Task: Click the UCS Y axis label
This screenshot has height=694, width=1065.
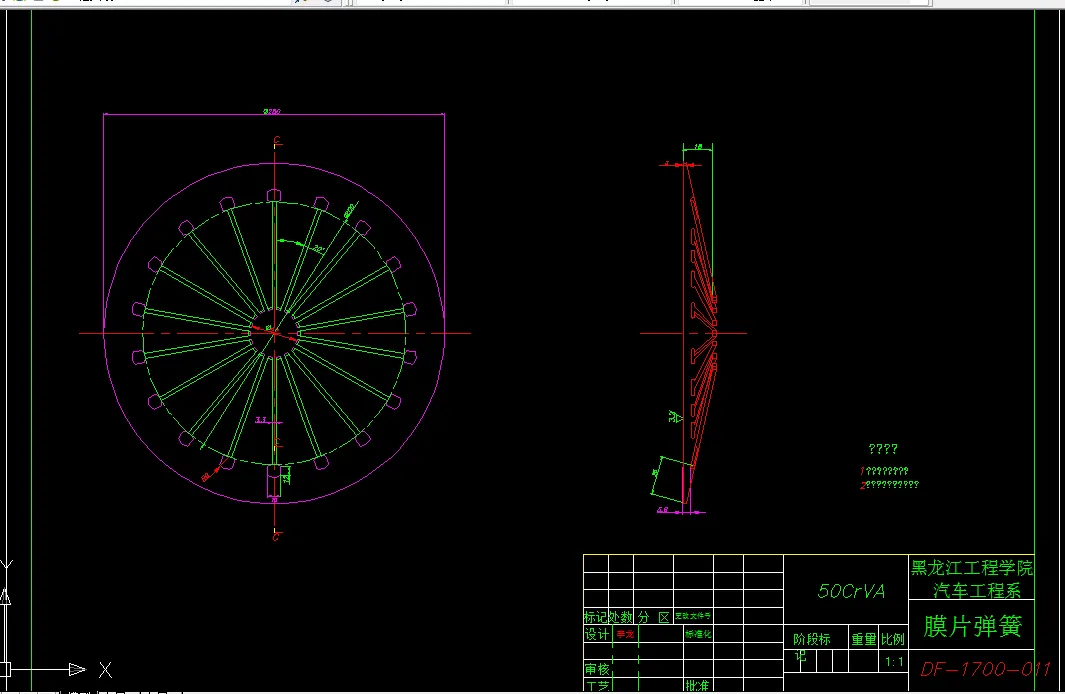Action: (6, 566)
